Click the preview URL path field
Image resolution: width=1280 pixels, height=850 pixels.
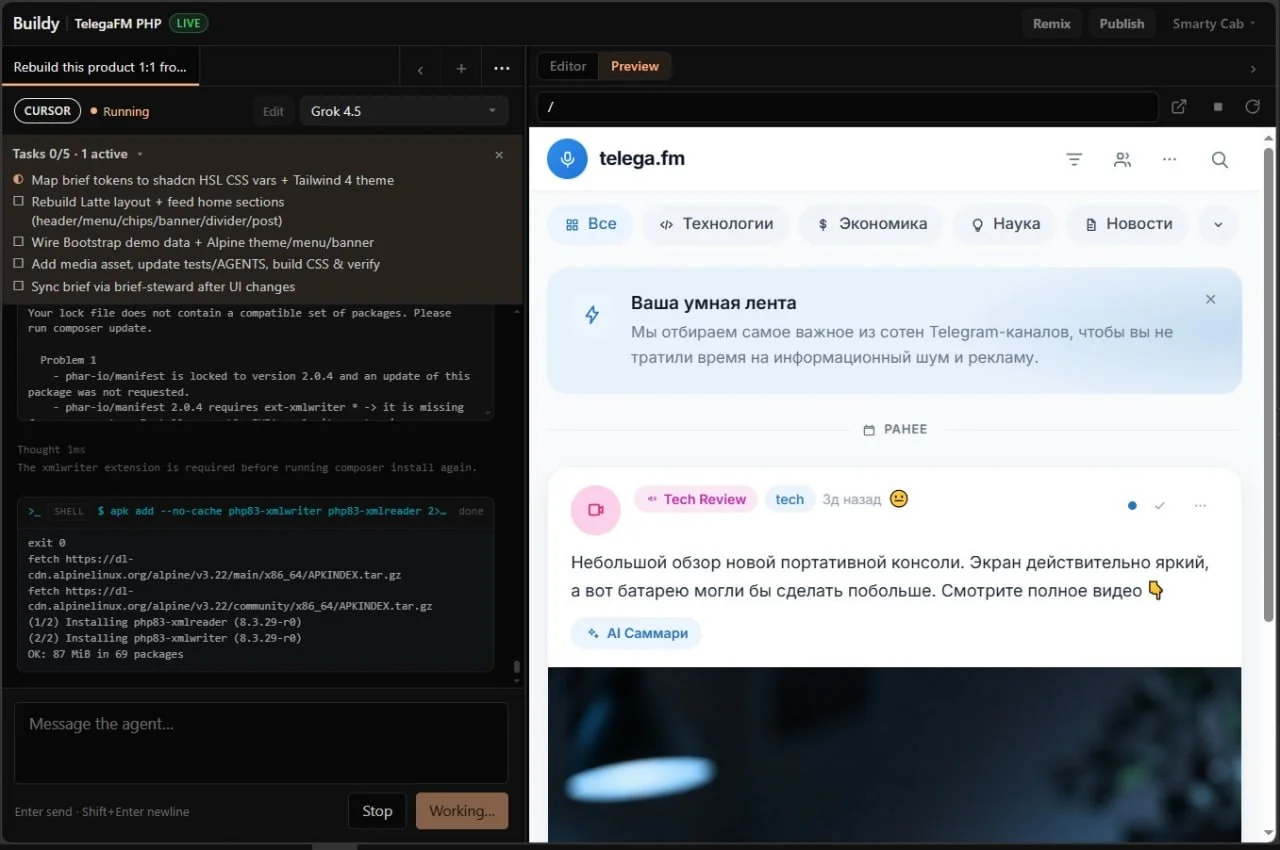(x=848, y=107)
